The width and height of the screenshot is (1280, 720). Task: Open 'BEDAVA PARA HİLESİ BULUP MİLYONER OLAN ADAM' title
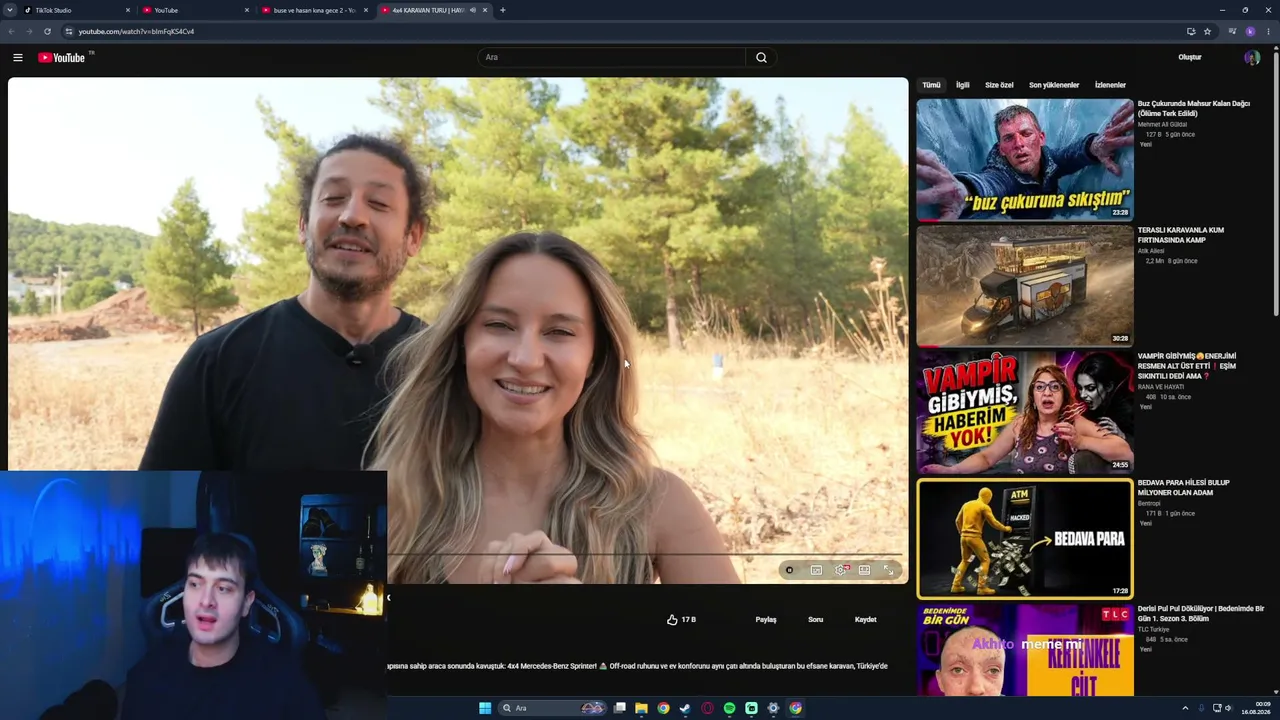(x=1184, y=487)
